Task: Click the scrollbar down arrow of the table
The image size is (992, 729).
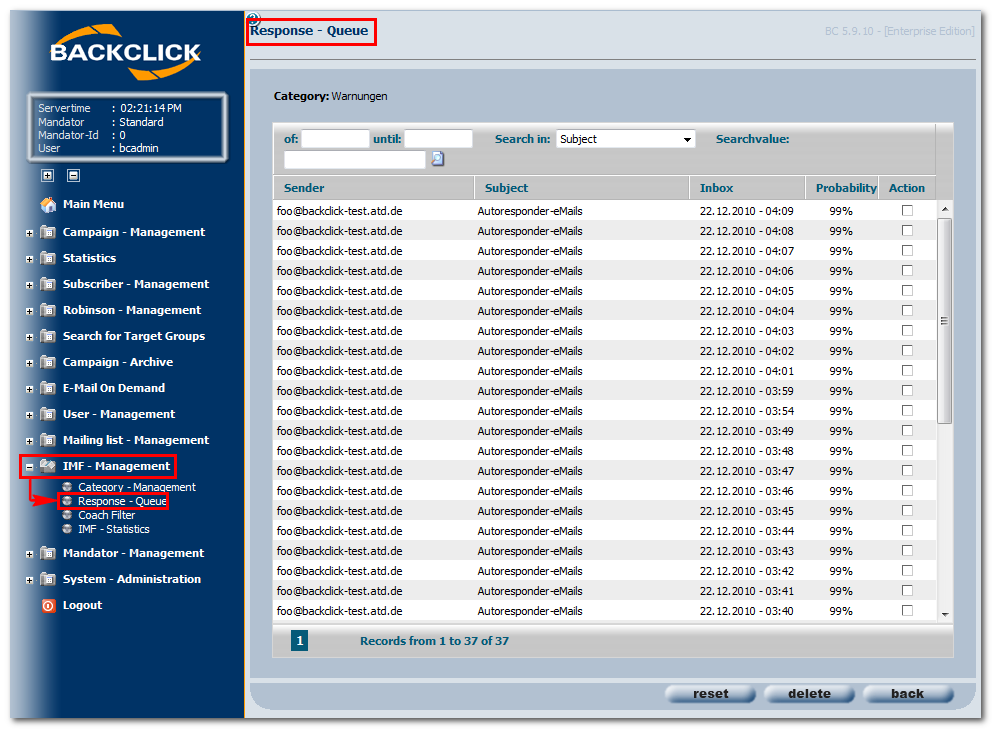Action: (x=945, y=614)
